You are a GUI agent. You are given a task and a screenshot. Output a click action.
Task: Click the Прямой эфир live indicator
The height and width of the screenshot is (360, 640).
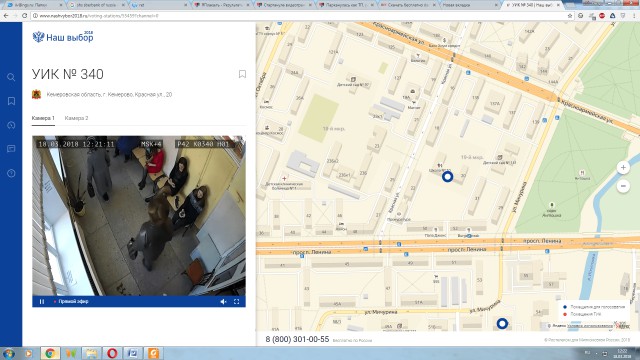[71, 302]
